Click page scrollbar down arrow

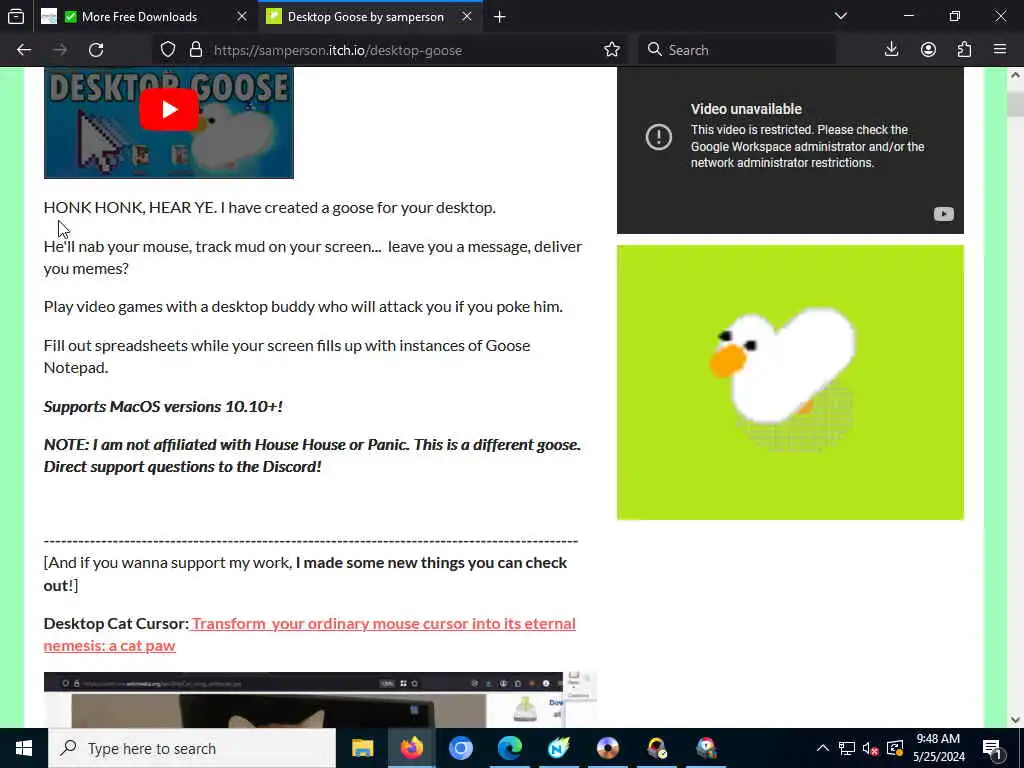tap(1015, 720)
